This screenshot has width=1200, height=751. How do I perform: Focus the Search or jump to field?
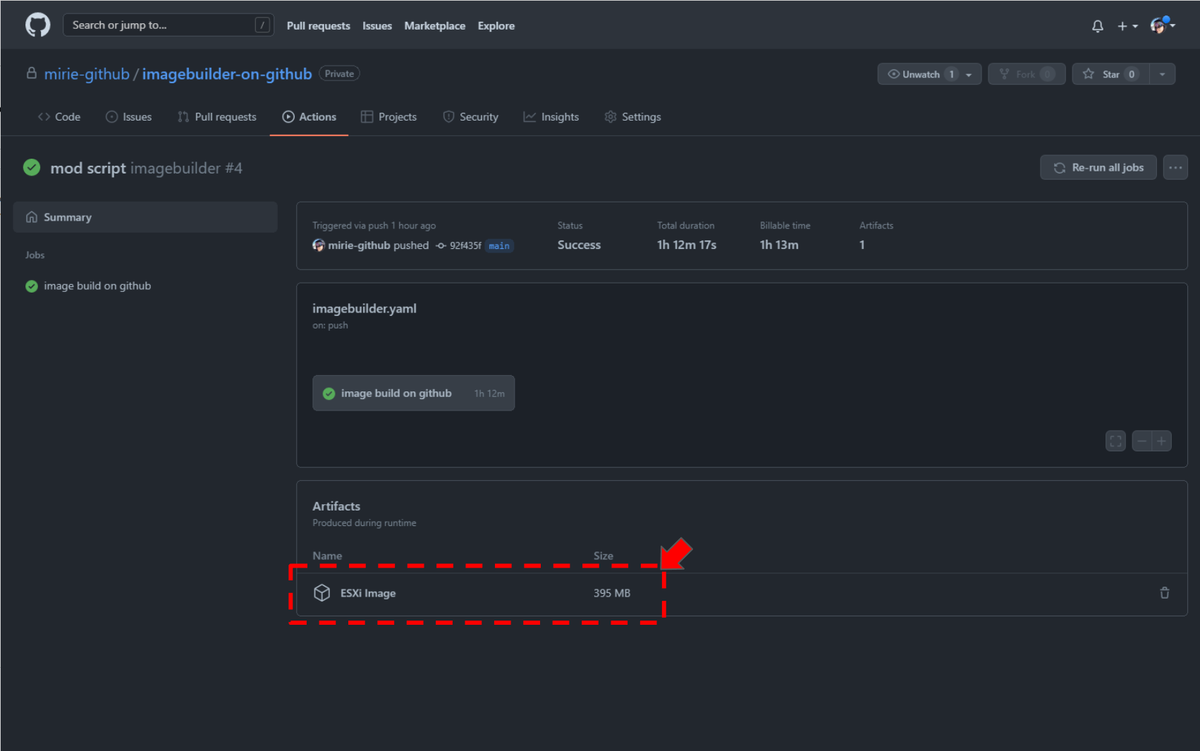pyautogui.click(x=168, y=25)
